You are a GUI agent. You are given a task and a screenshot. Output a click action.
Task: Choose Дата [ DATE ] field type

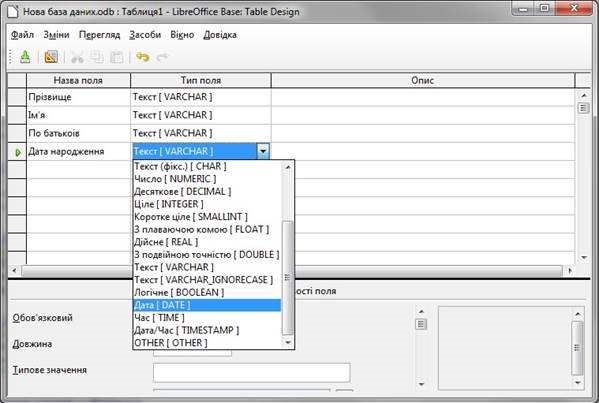[207, 305]
